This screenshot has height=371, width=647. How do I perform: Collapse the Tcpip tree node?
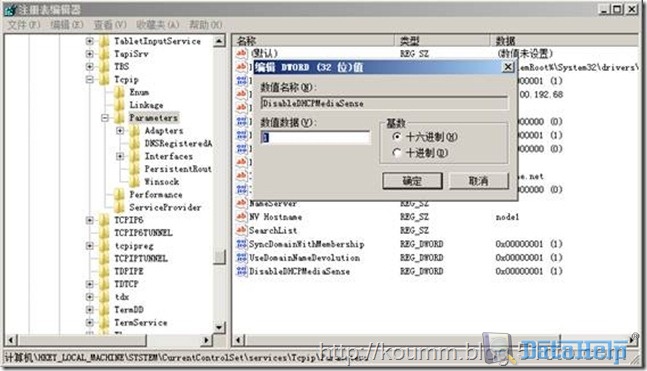(x=90, y=79)
